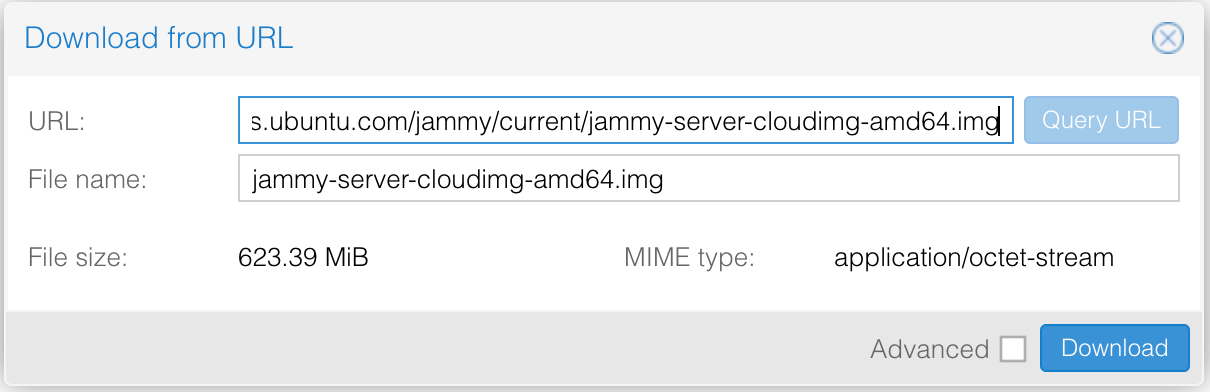Screen dimensions: 1210x392
Task: Click the MIME type label
Action: tap(689, 258)
